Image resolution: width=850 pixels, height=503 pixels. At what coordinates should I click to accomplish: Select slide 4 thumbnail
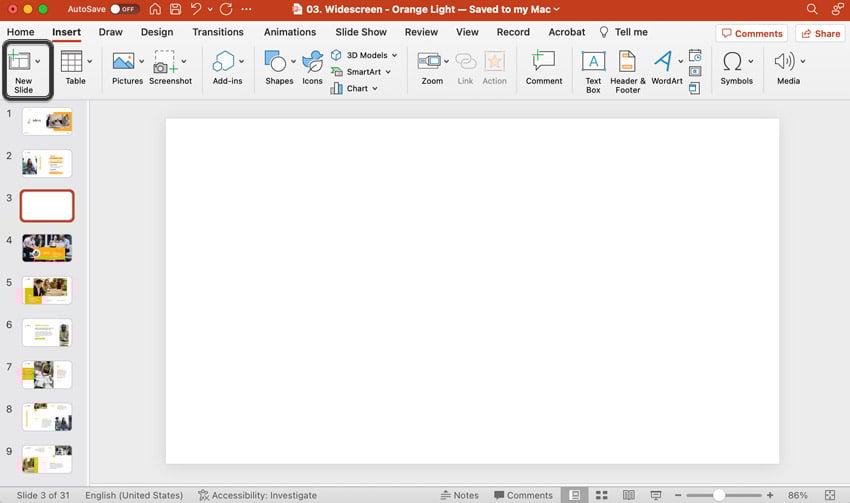(47, 248)
